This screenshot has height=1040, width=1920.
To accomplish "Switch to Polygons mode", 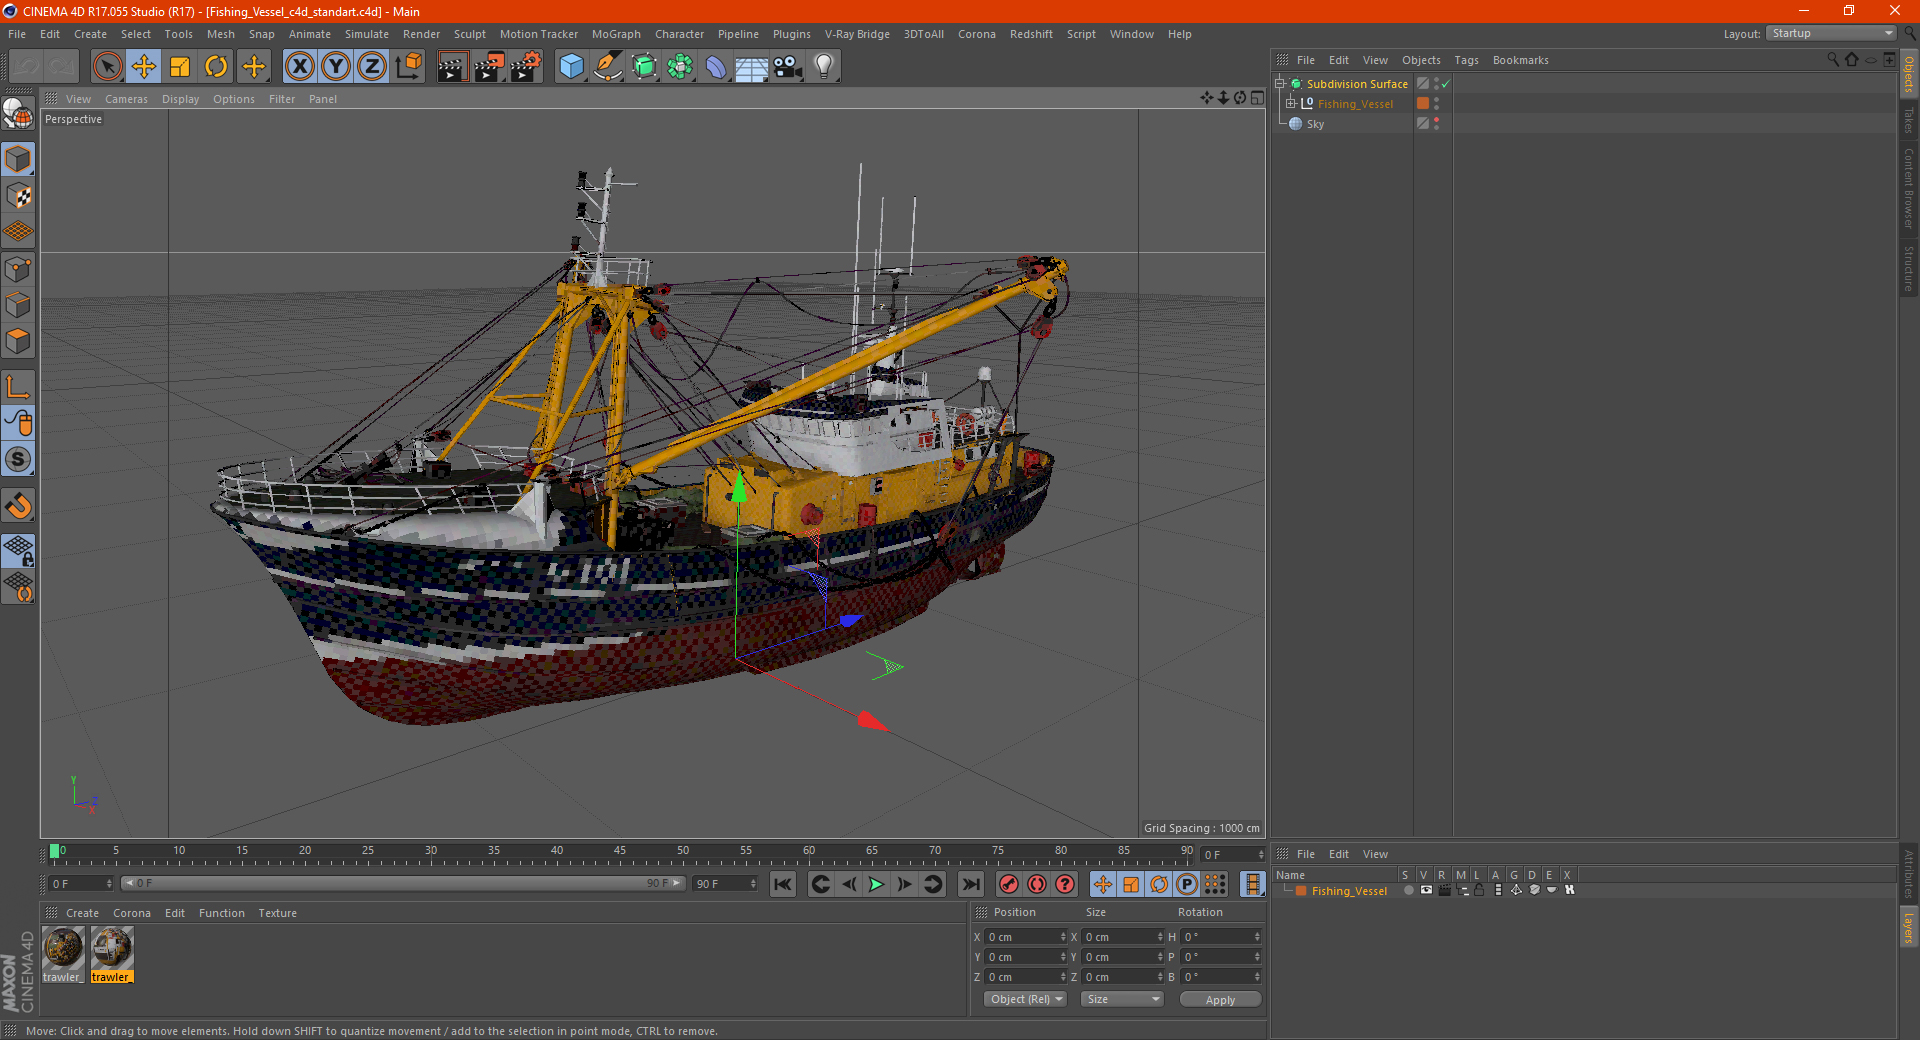I will [x=18, y=341].
